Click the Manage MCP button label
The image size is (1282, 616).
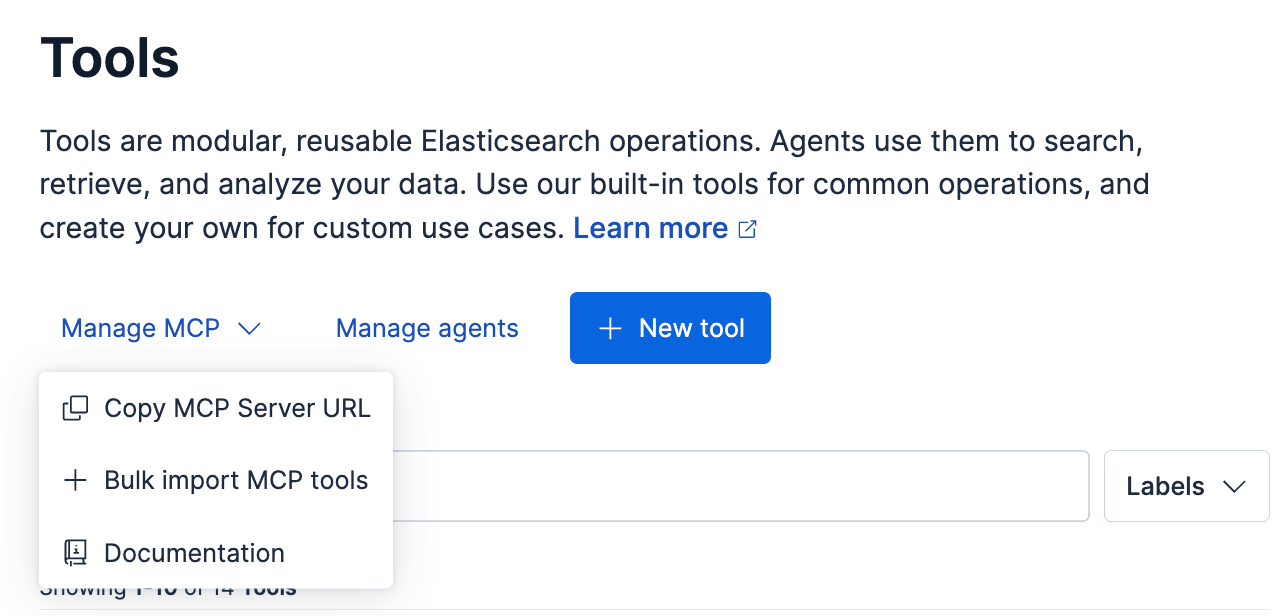click(141, 328)
